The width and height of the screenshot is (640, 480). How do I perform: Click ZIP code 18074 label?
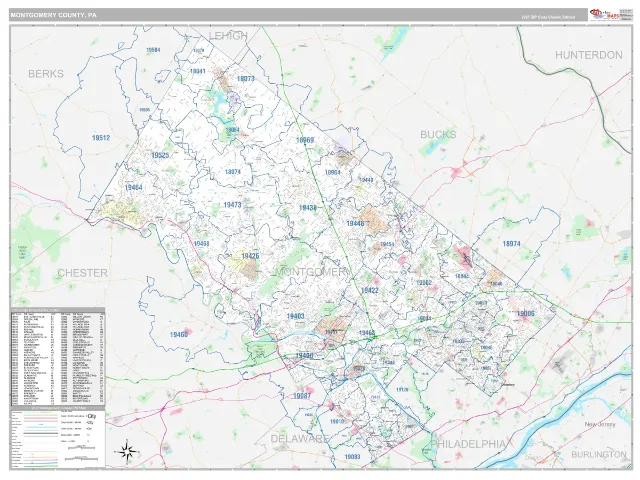coord(233,172)
